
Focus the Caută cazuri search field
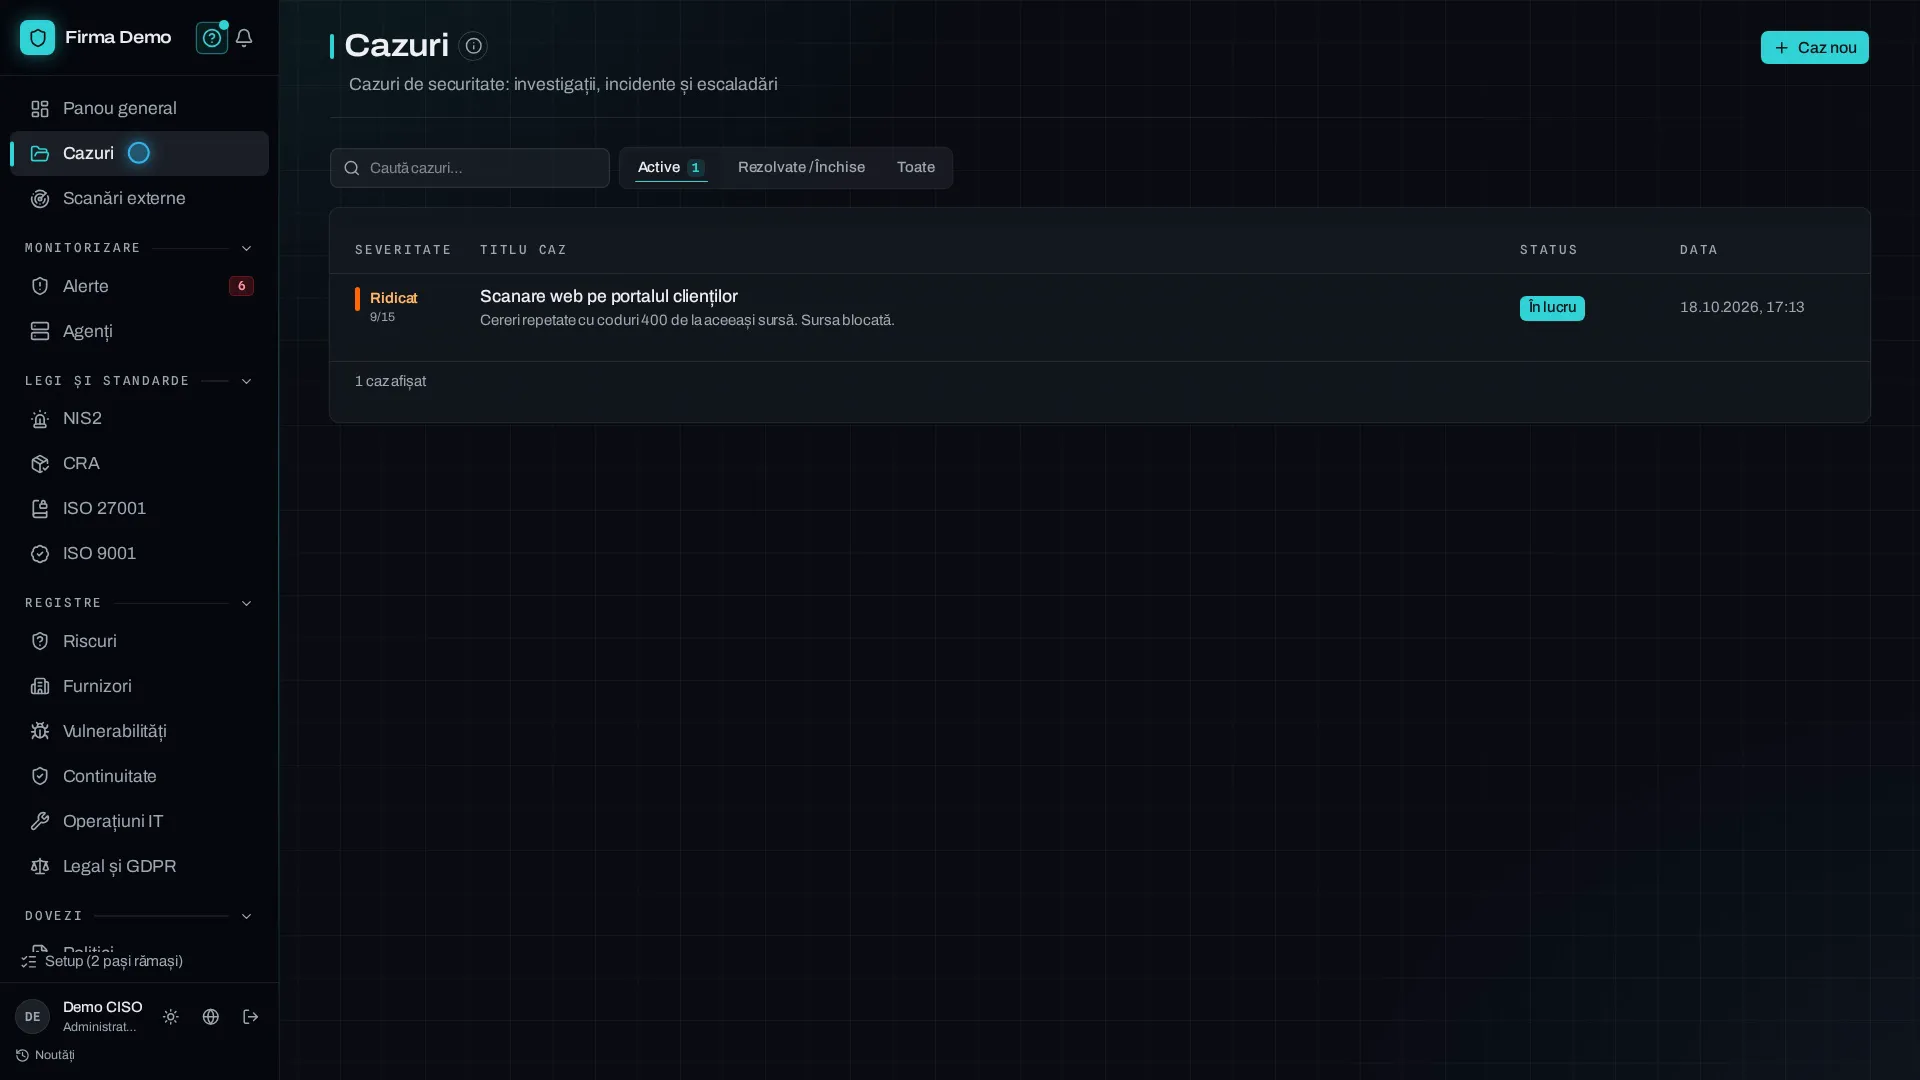coord(470,168)
